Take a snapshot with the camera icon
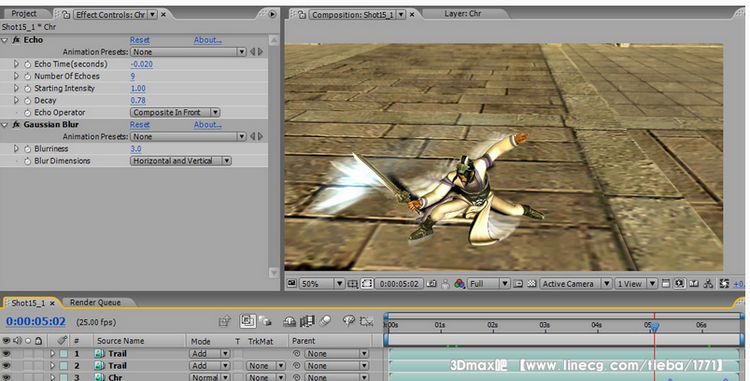Viewport: 750px width, 381px height. click(x=431, y=283)
